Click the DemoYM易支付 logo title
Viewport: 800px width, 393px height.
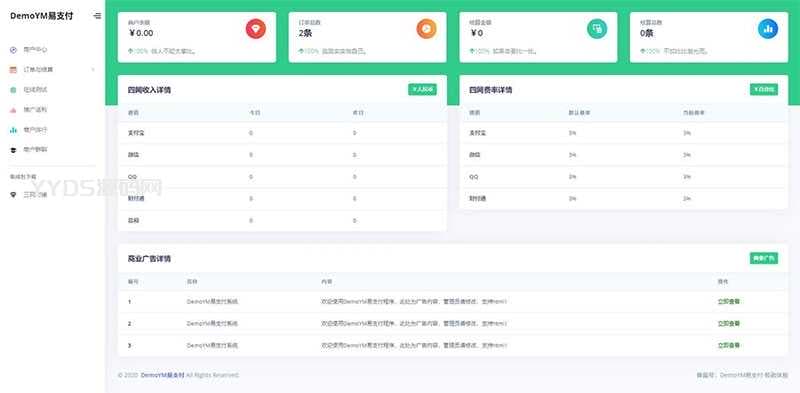[41, 16]
